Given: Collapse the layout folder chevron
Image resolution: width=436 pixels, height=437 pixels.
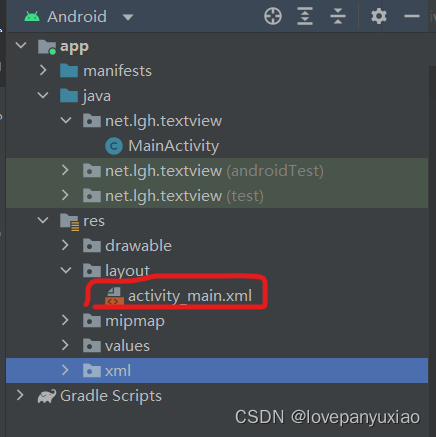Looking at the screenshot, I should [66, 270].
